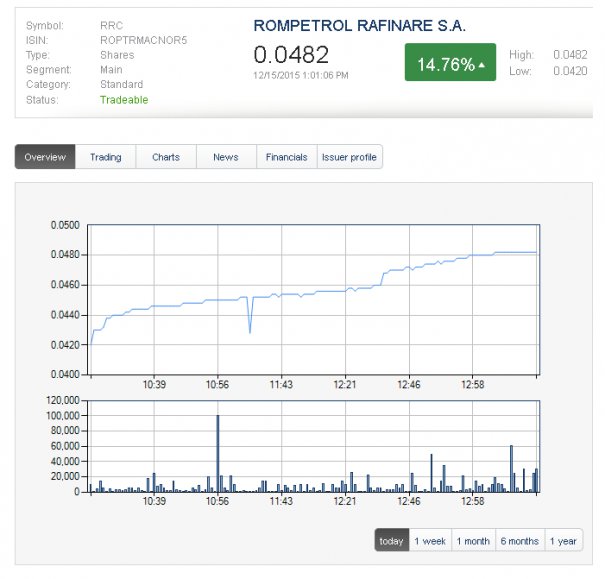The image size is (605, 579).
Task: Click the 10:39 label under price chart
Action: coord(154,385)
